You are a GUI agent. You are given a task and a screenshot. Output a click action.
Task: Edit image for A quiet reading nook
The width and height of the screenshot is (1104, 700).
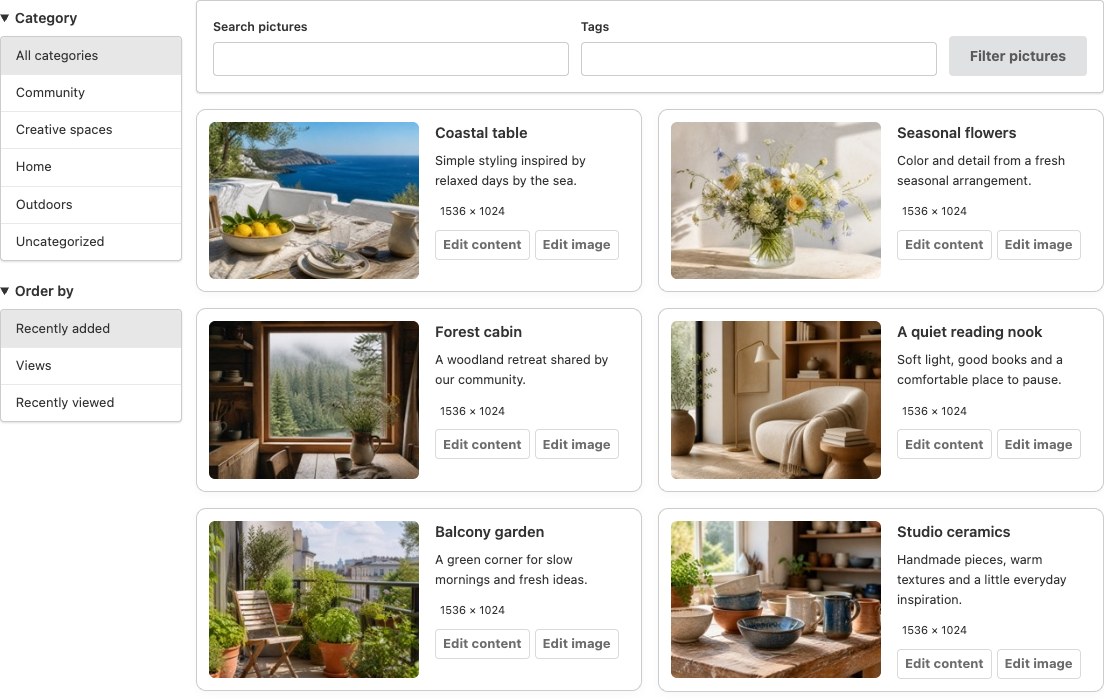pos(1039,444)
